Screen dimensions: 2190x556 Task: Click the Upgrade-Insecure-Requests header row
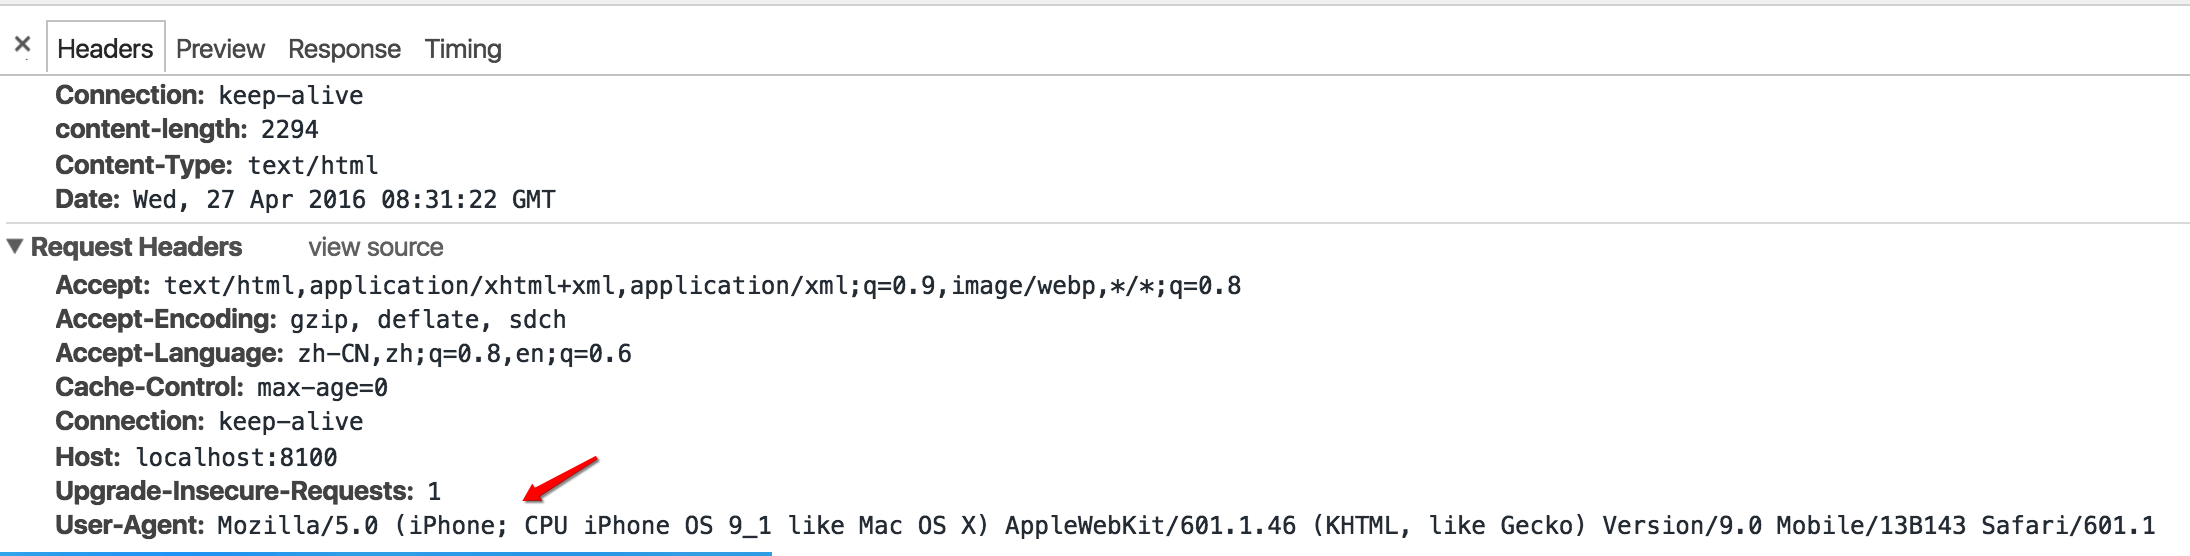(247, 492)
